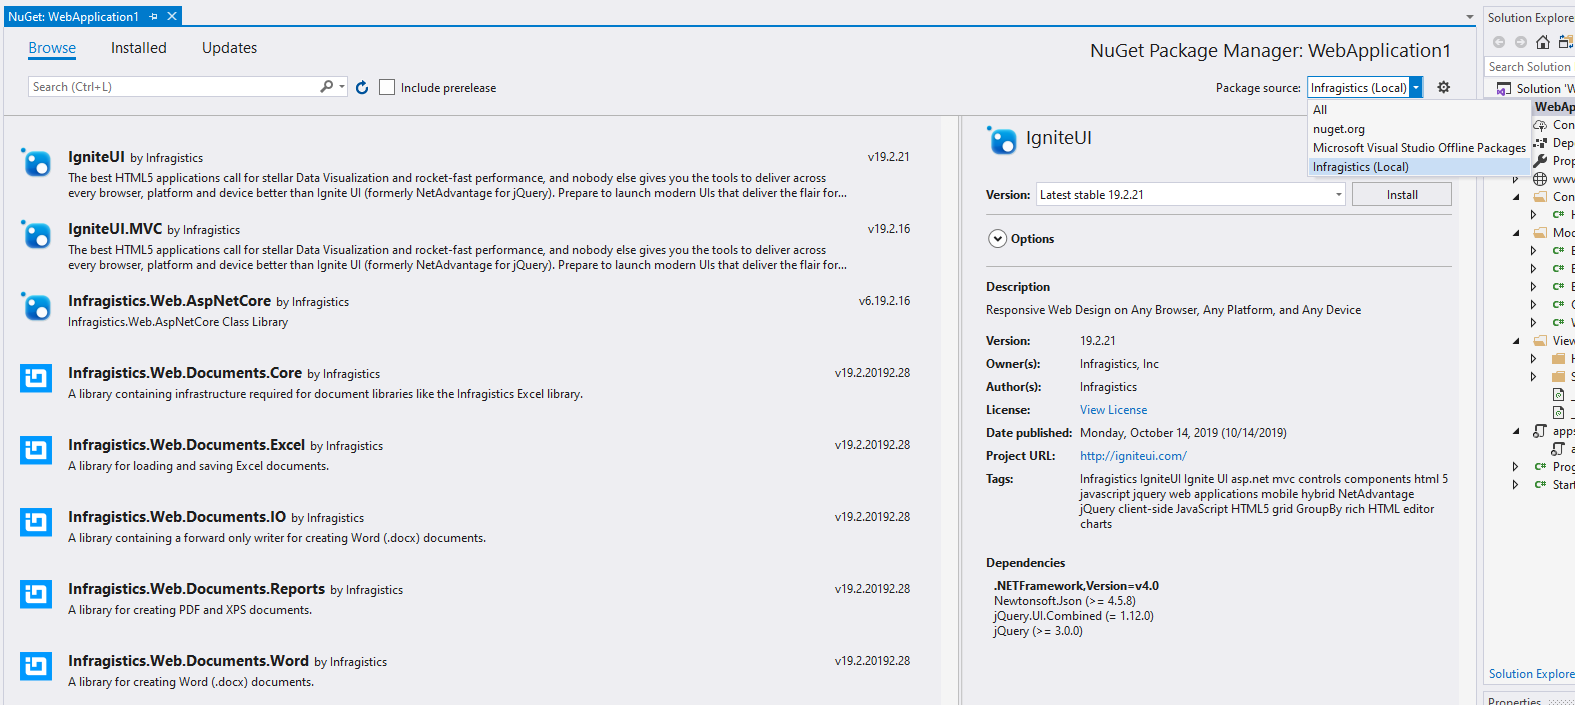Open the Version dropdown for IgniteUI
This screenshot has height=705, width=1575.
point(1338,195)
